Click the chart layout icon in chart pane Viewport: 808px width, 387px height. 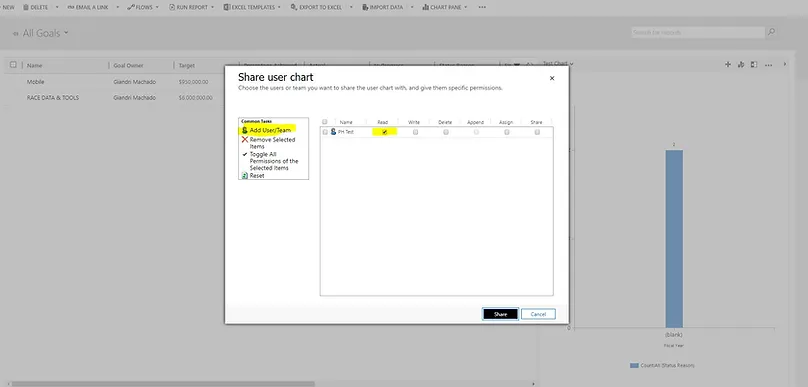(x=754, y=64)
